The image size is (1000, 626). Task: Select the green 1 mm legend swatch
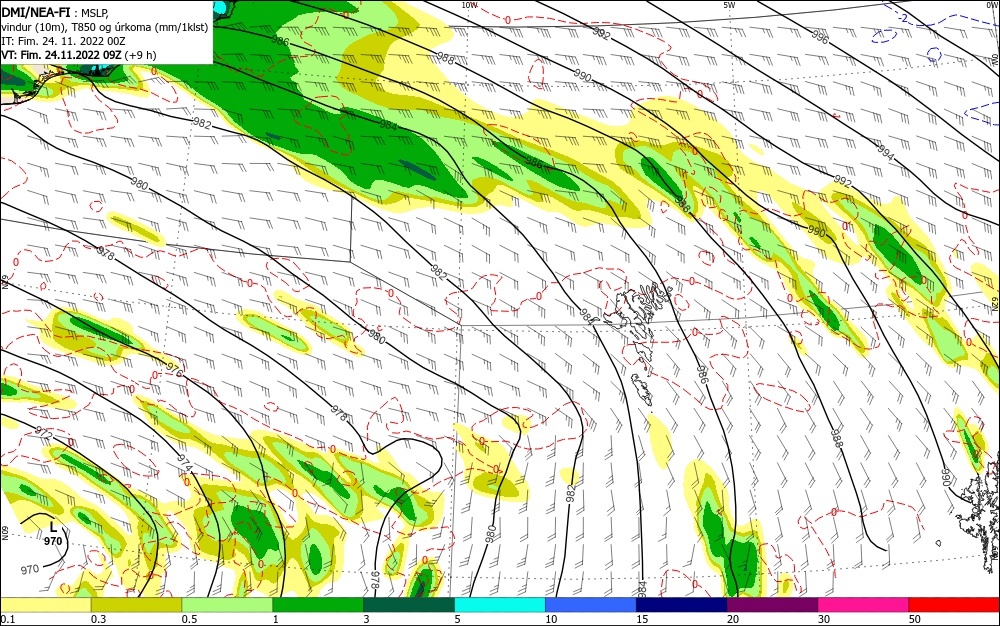(x=318, y=605)
